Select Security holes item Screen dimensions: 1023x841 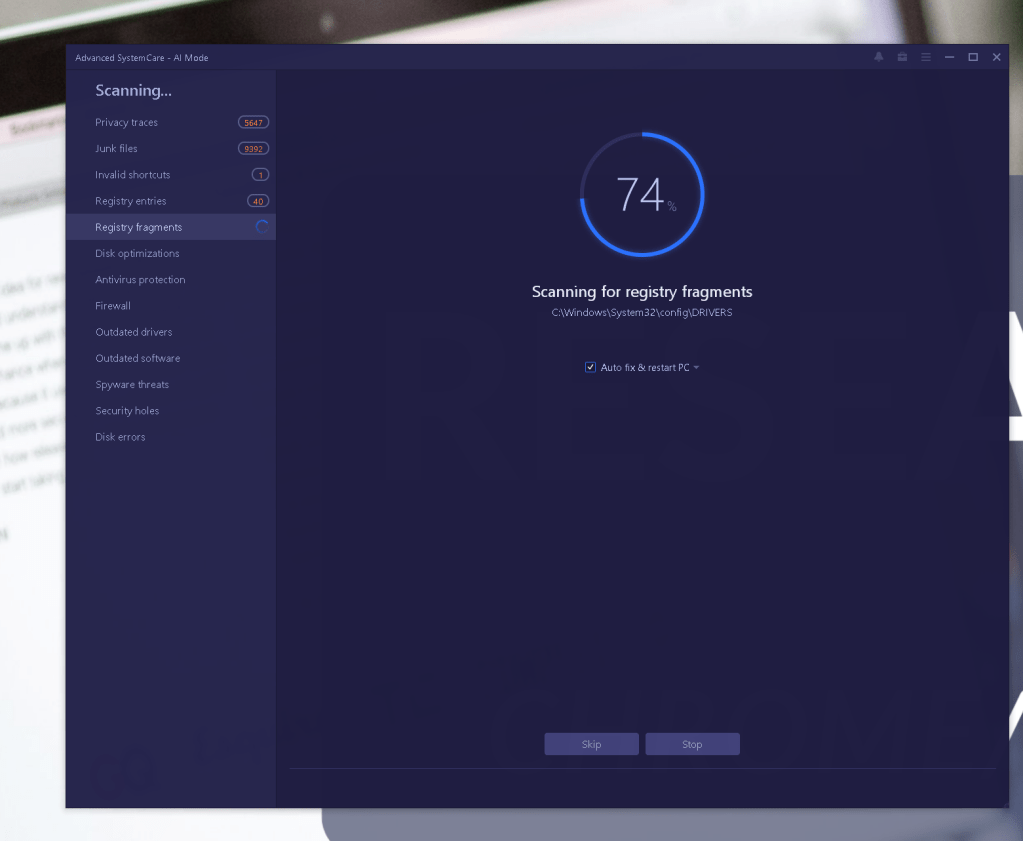pyautogui.click(x=171, y=410)
